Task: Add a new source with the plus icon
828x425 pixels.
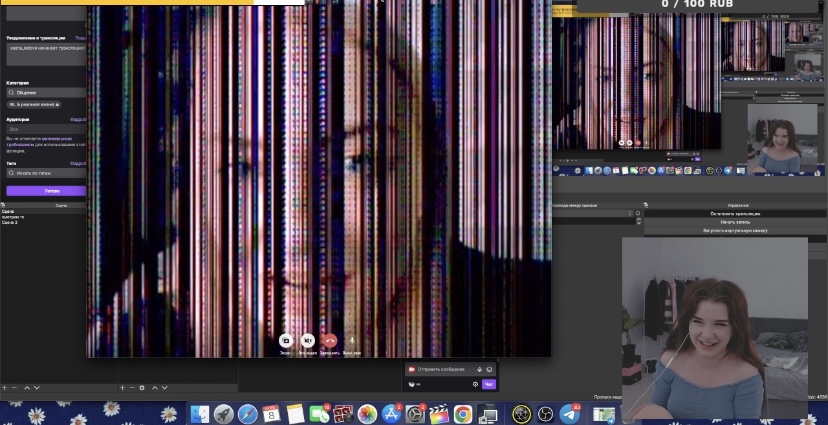Action: tap(123, 388)
